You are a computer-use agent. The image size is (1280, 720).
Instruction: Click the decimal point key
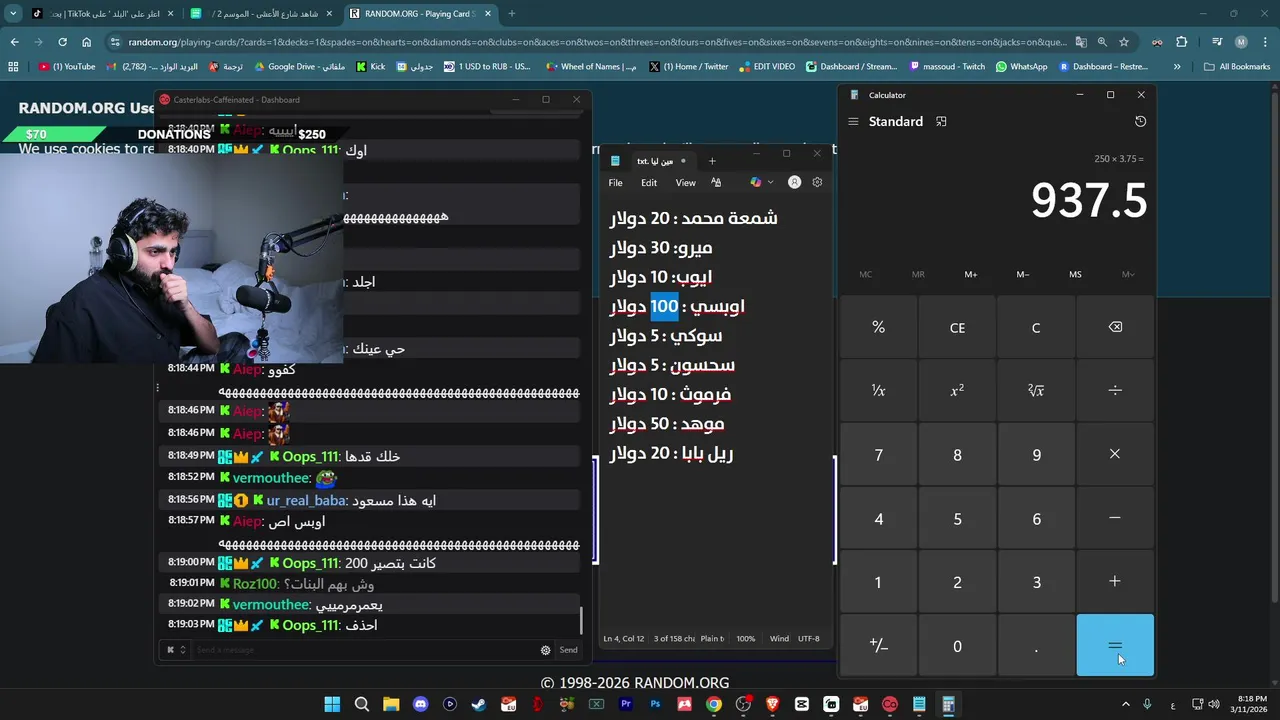(x=1036, y=646)
